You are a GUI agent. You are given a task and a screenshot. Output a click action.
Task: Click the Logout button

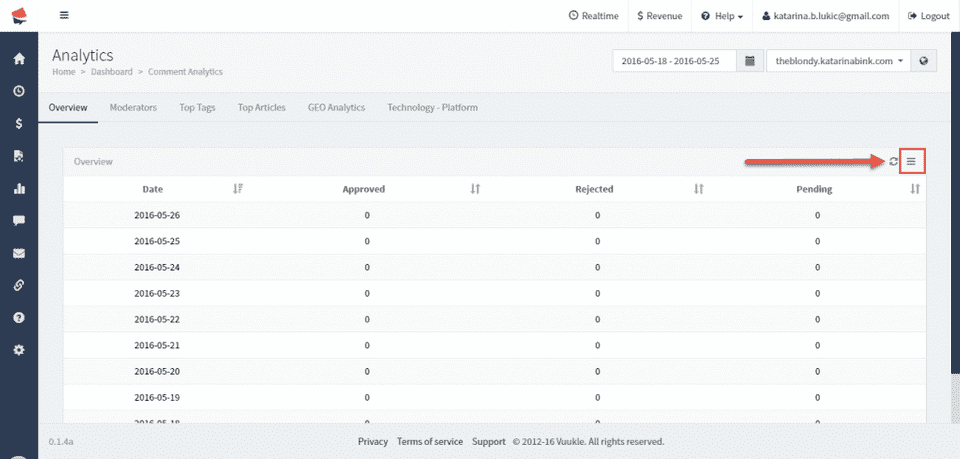tap(928, 16)
